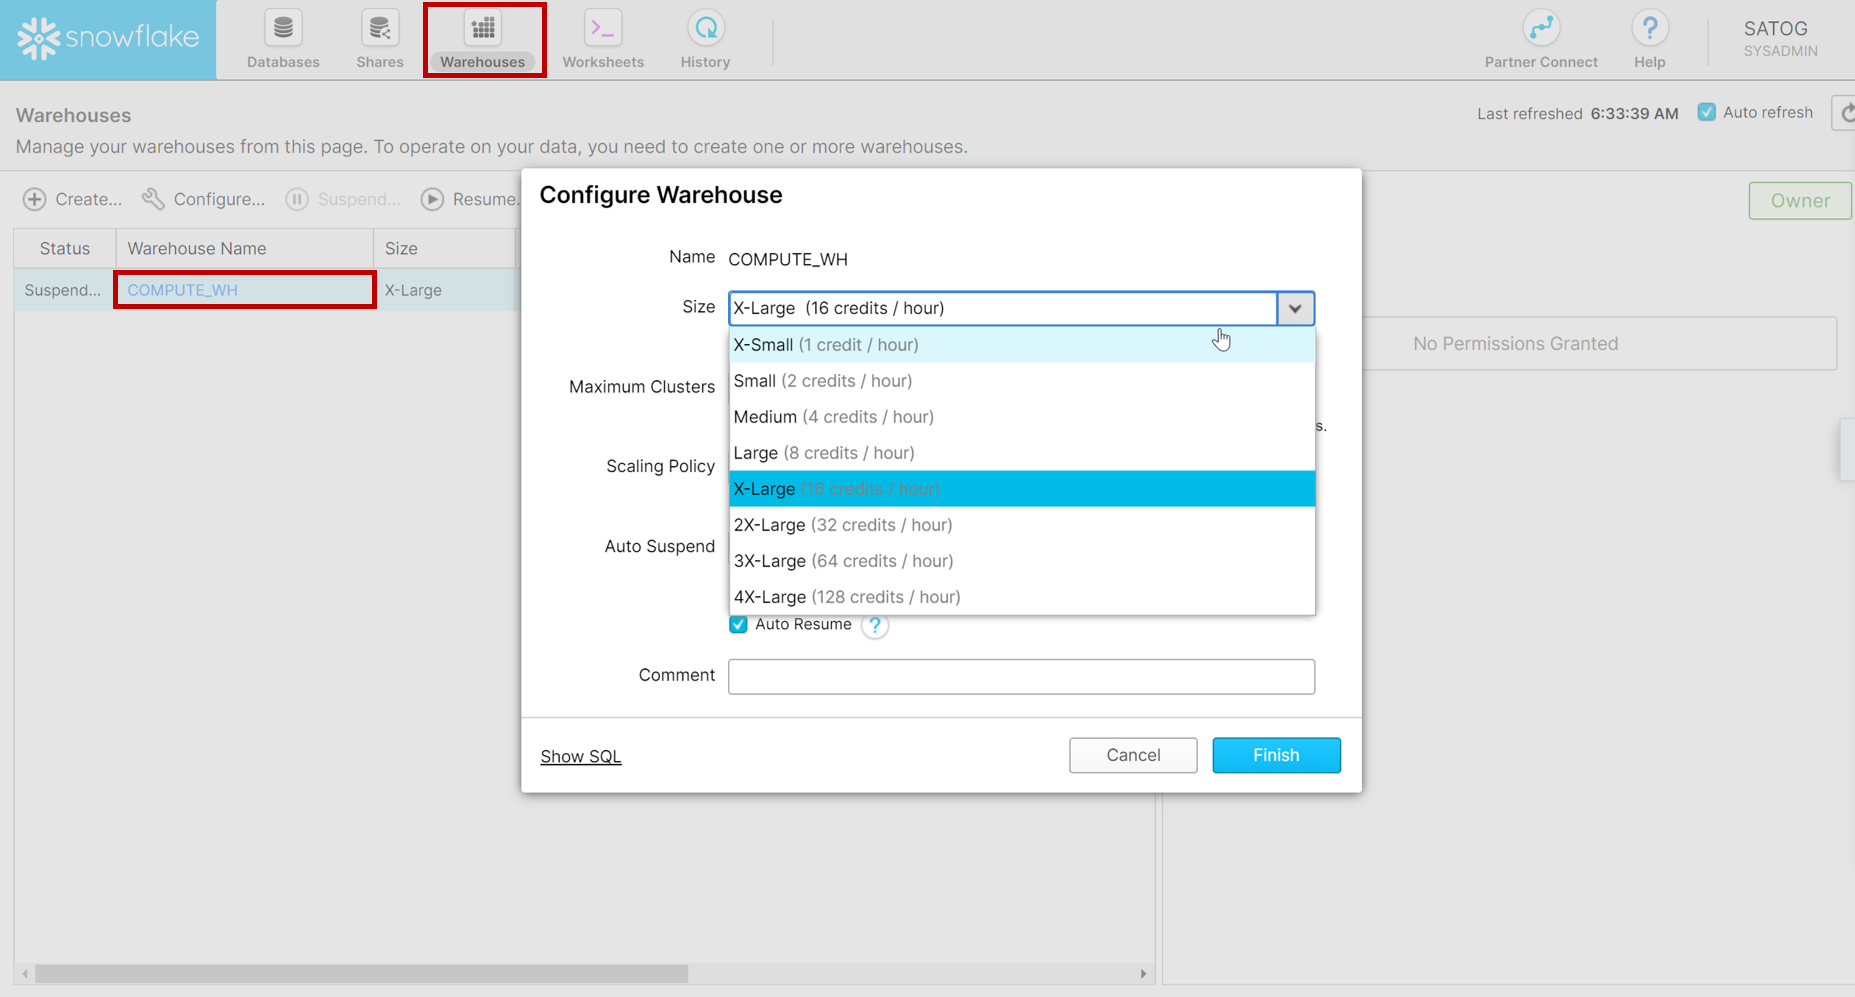Collapse the Size dropdown arrow
The image size is (1855, 997).
click(x=1295, y=308)
